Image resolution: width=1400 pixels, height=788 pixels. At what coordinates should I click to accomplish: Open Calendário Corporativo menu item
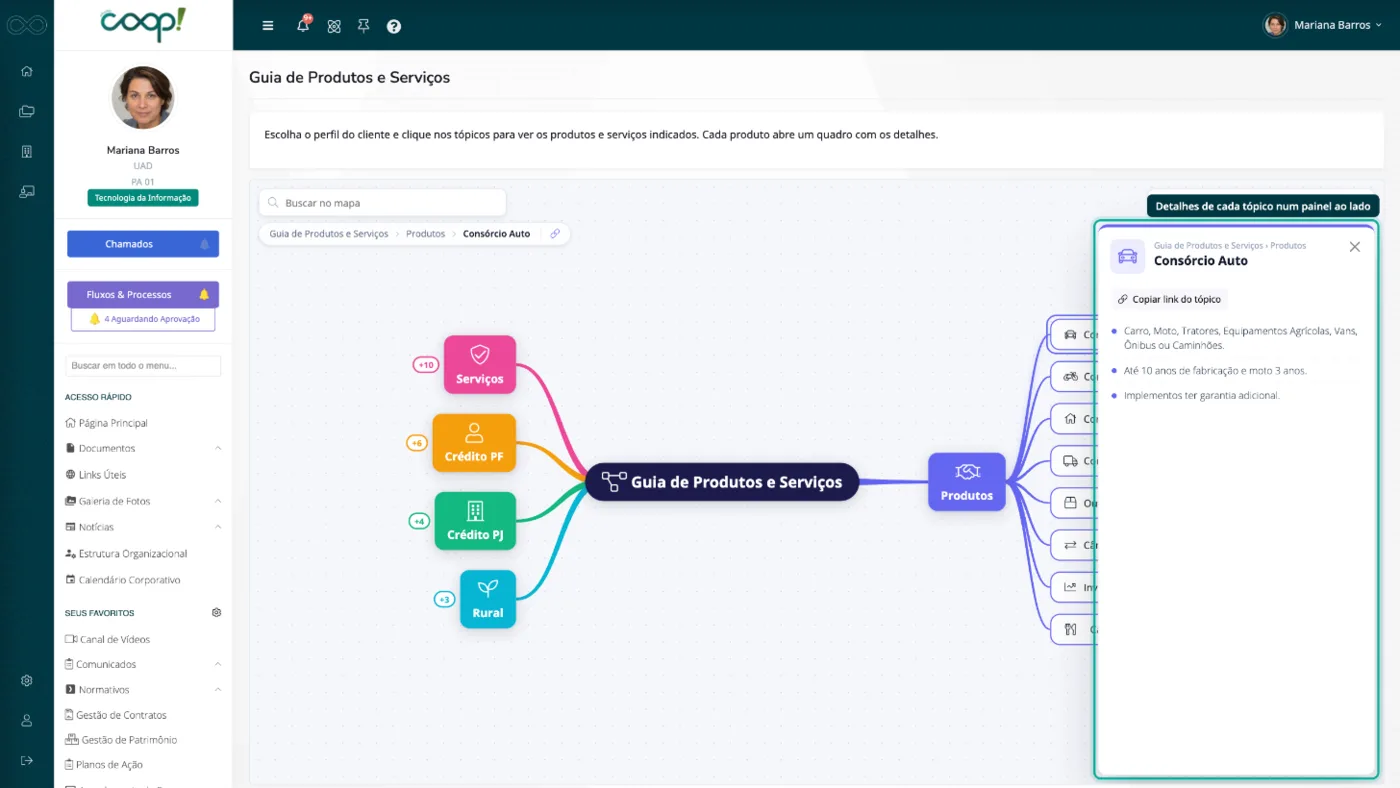pyautogui.click(x=123, y=580)
